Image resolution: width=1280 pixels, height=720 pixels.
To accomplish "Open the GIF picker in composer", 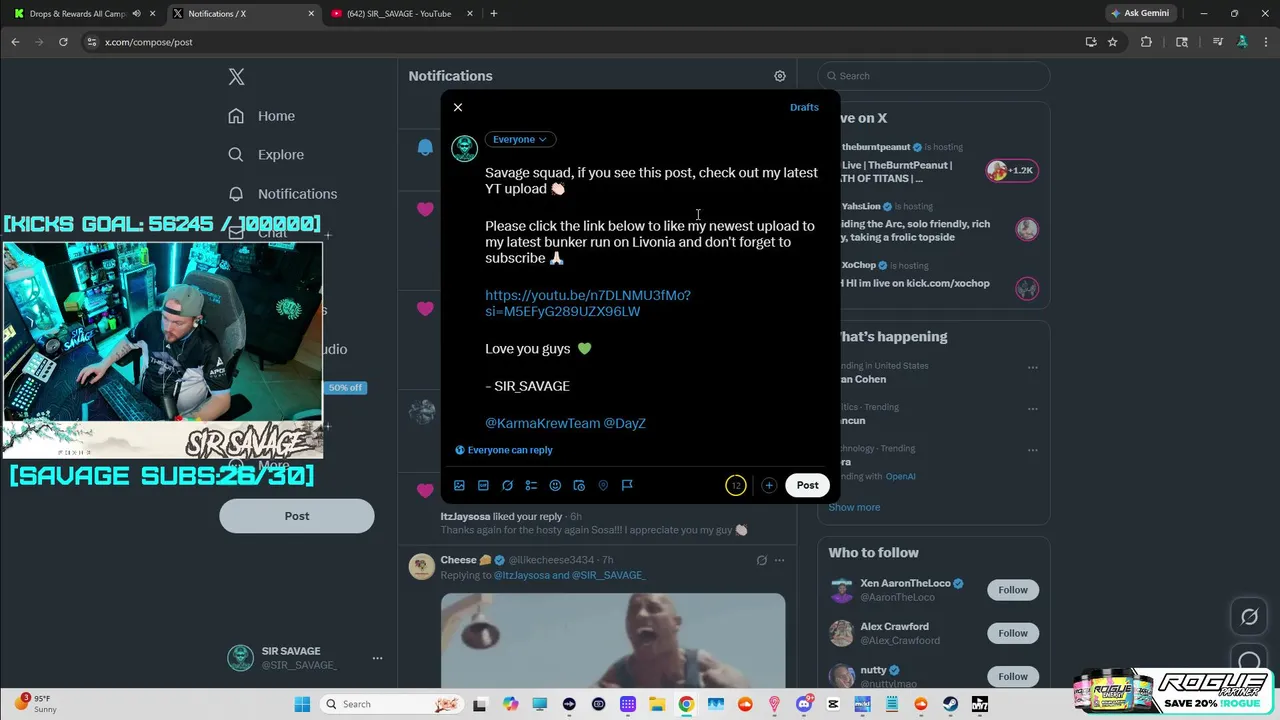I will point(483,485).
